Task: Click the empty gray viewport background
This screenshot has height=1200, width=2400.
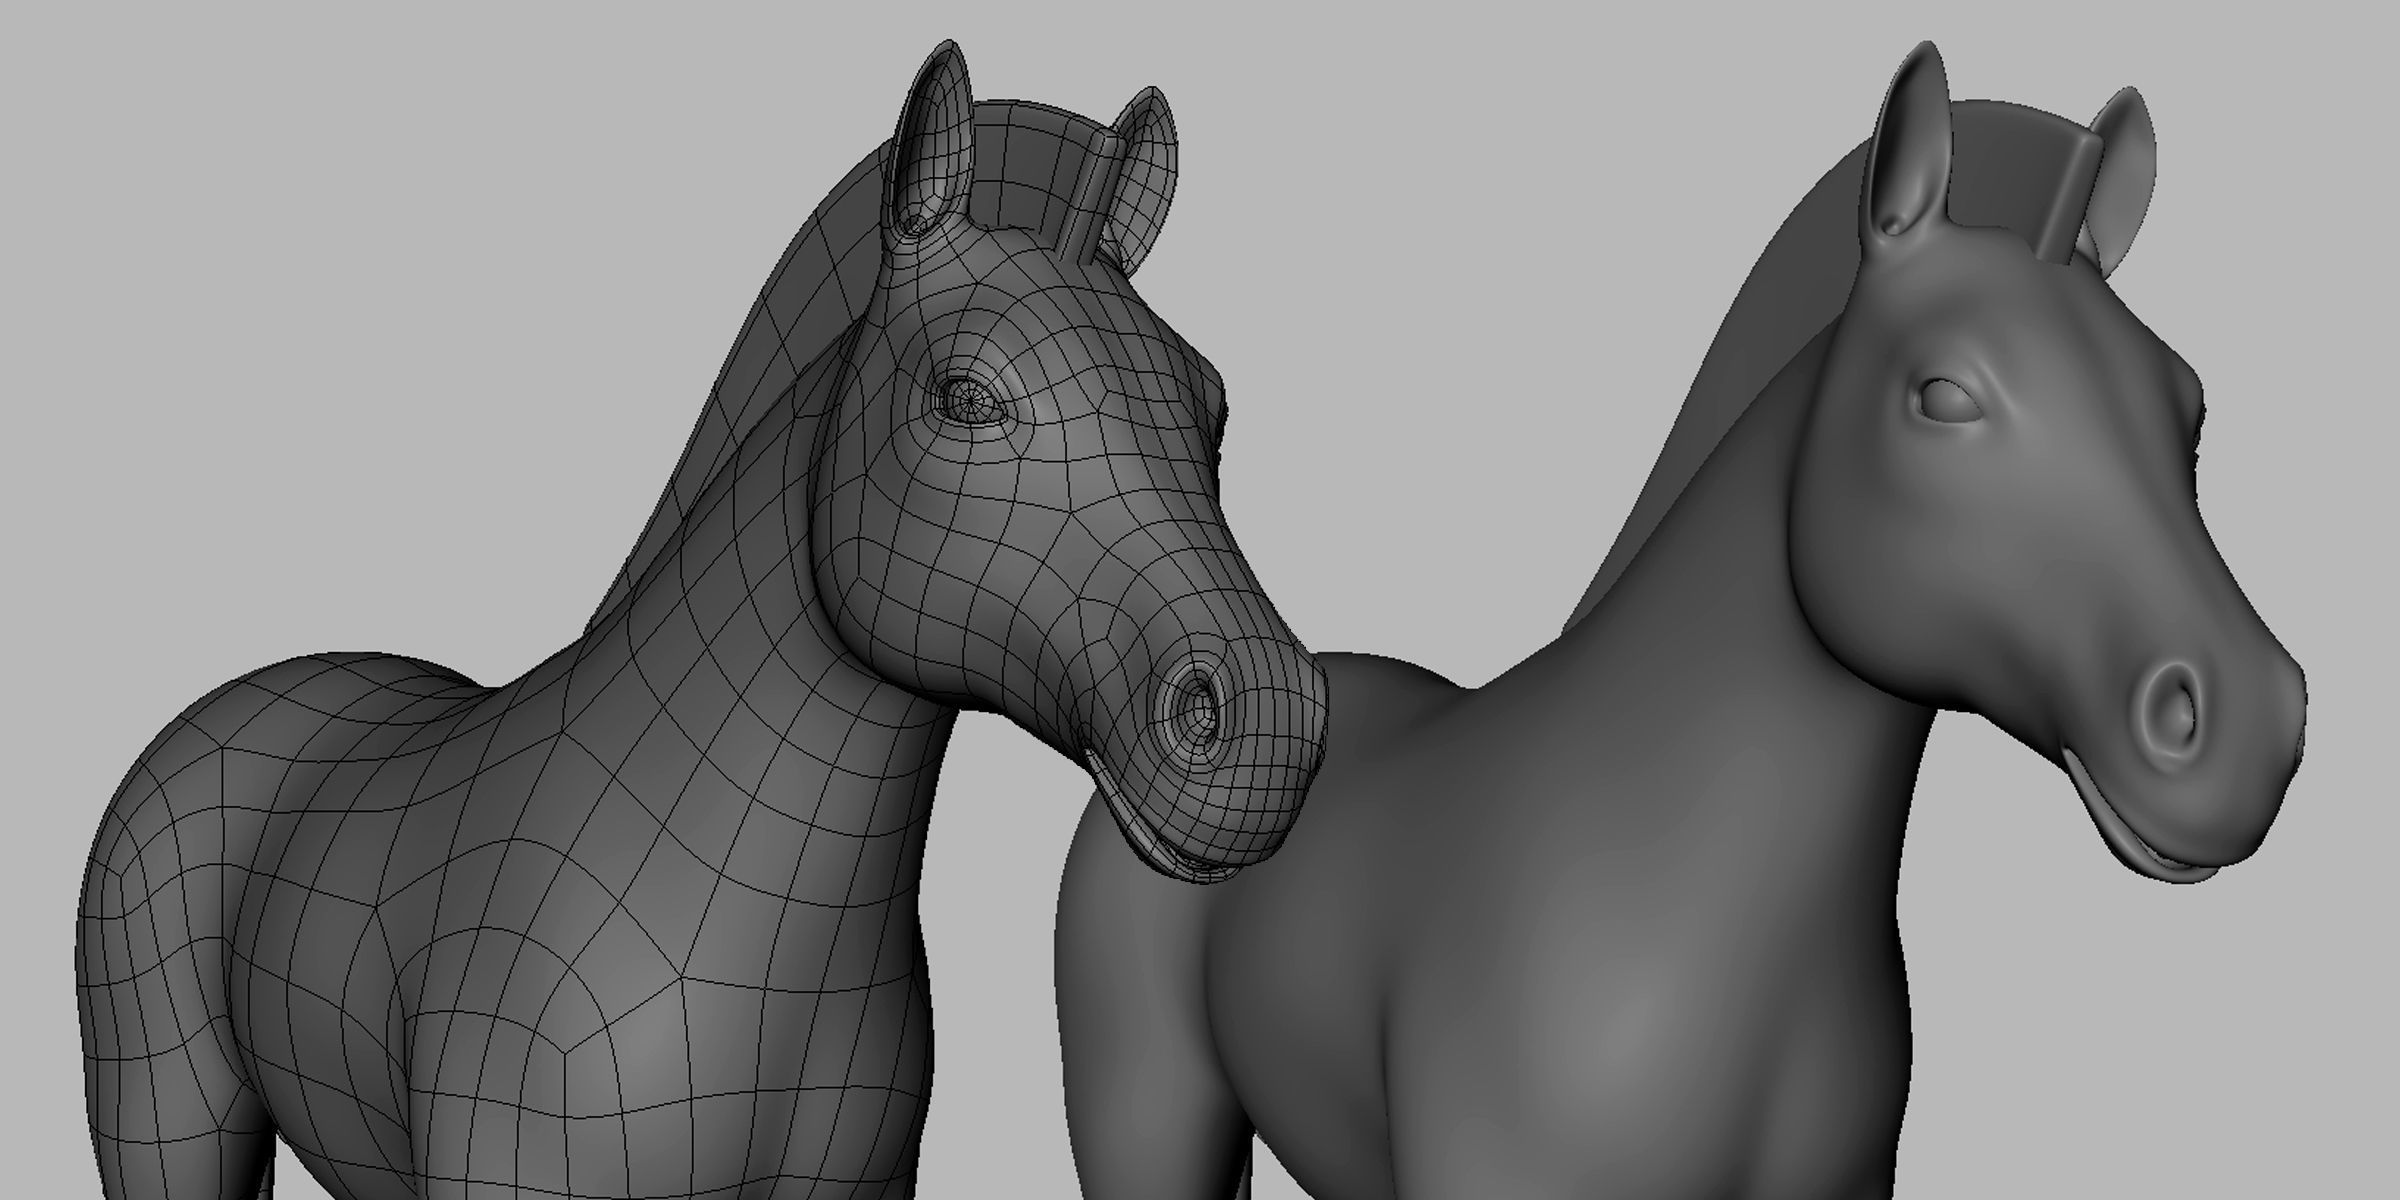Action: (x=300, y=300)
